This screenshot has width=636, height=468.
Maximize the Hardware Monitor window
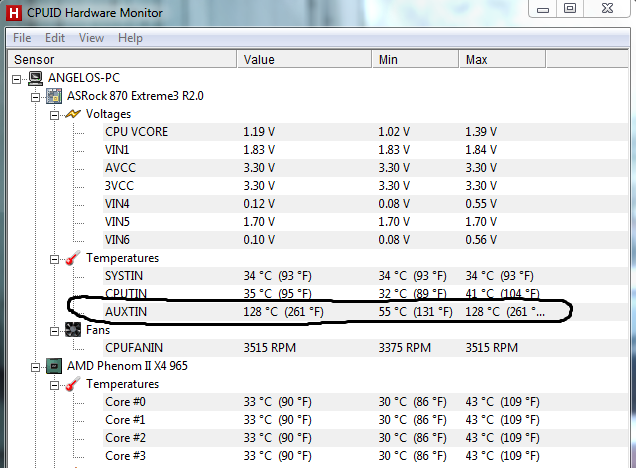tap(570, 9)
